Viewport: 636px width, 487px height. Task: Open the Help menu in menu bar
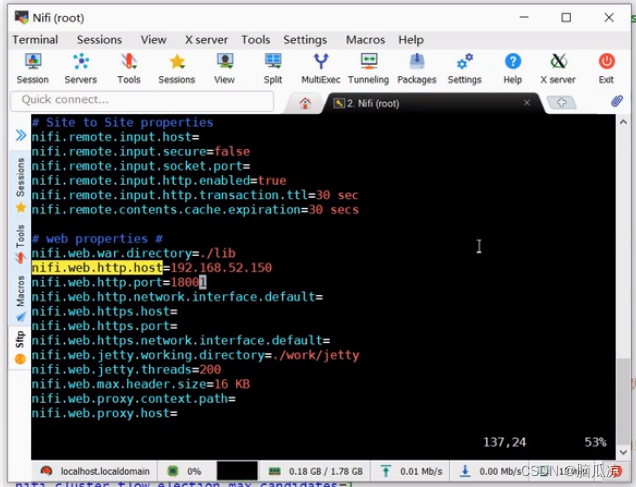[x=411, y=40]
